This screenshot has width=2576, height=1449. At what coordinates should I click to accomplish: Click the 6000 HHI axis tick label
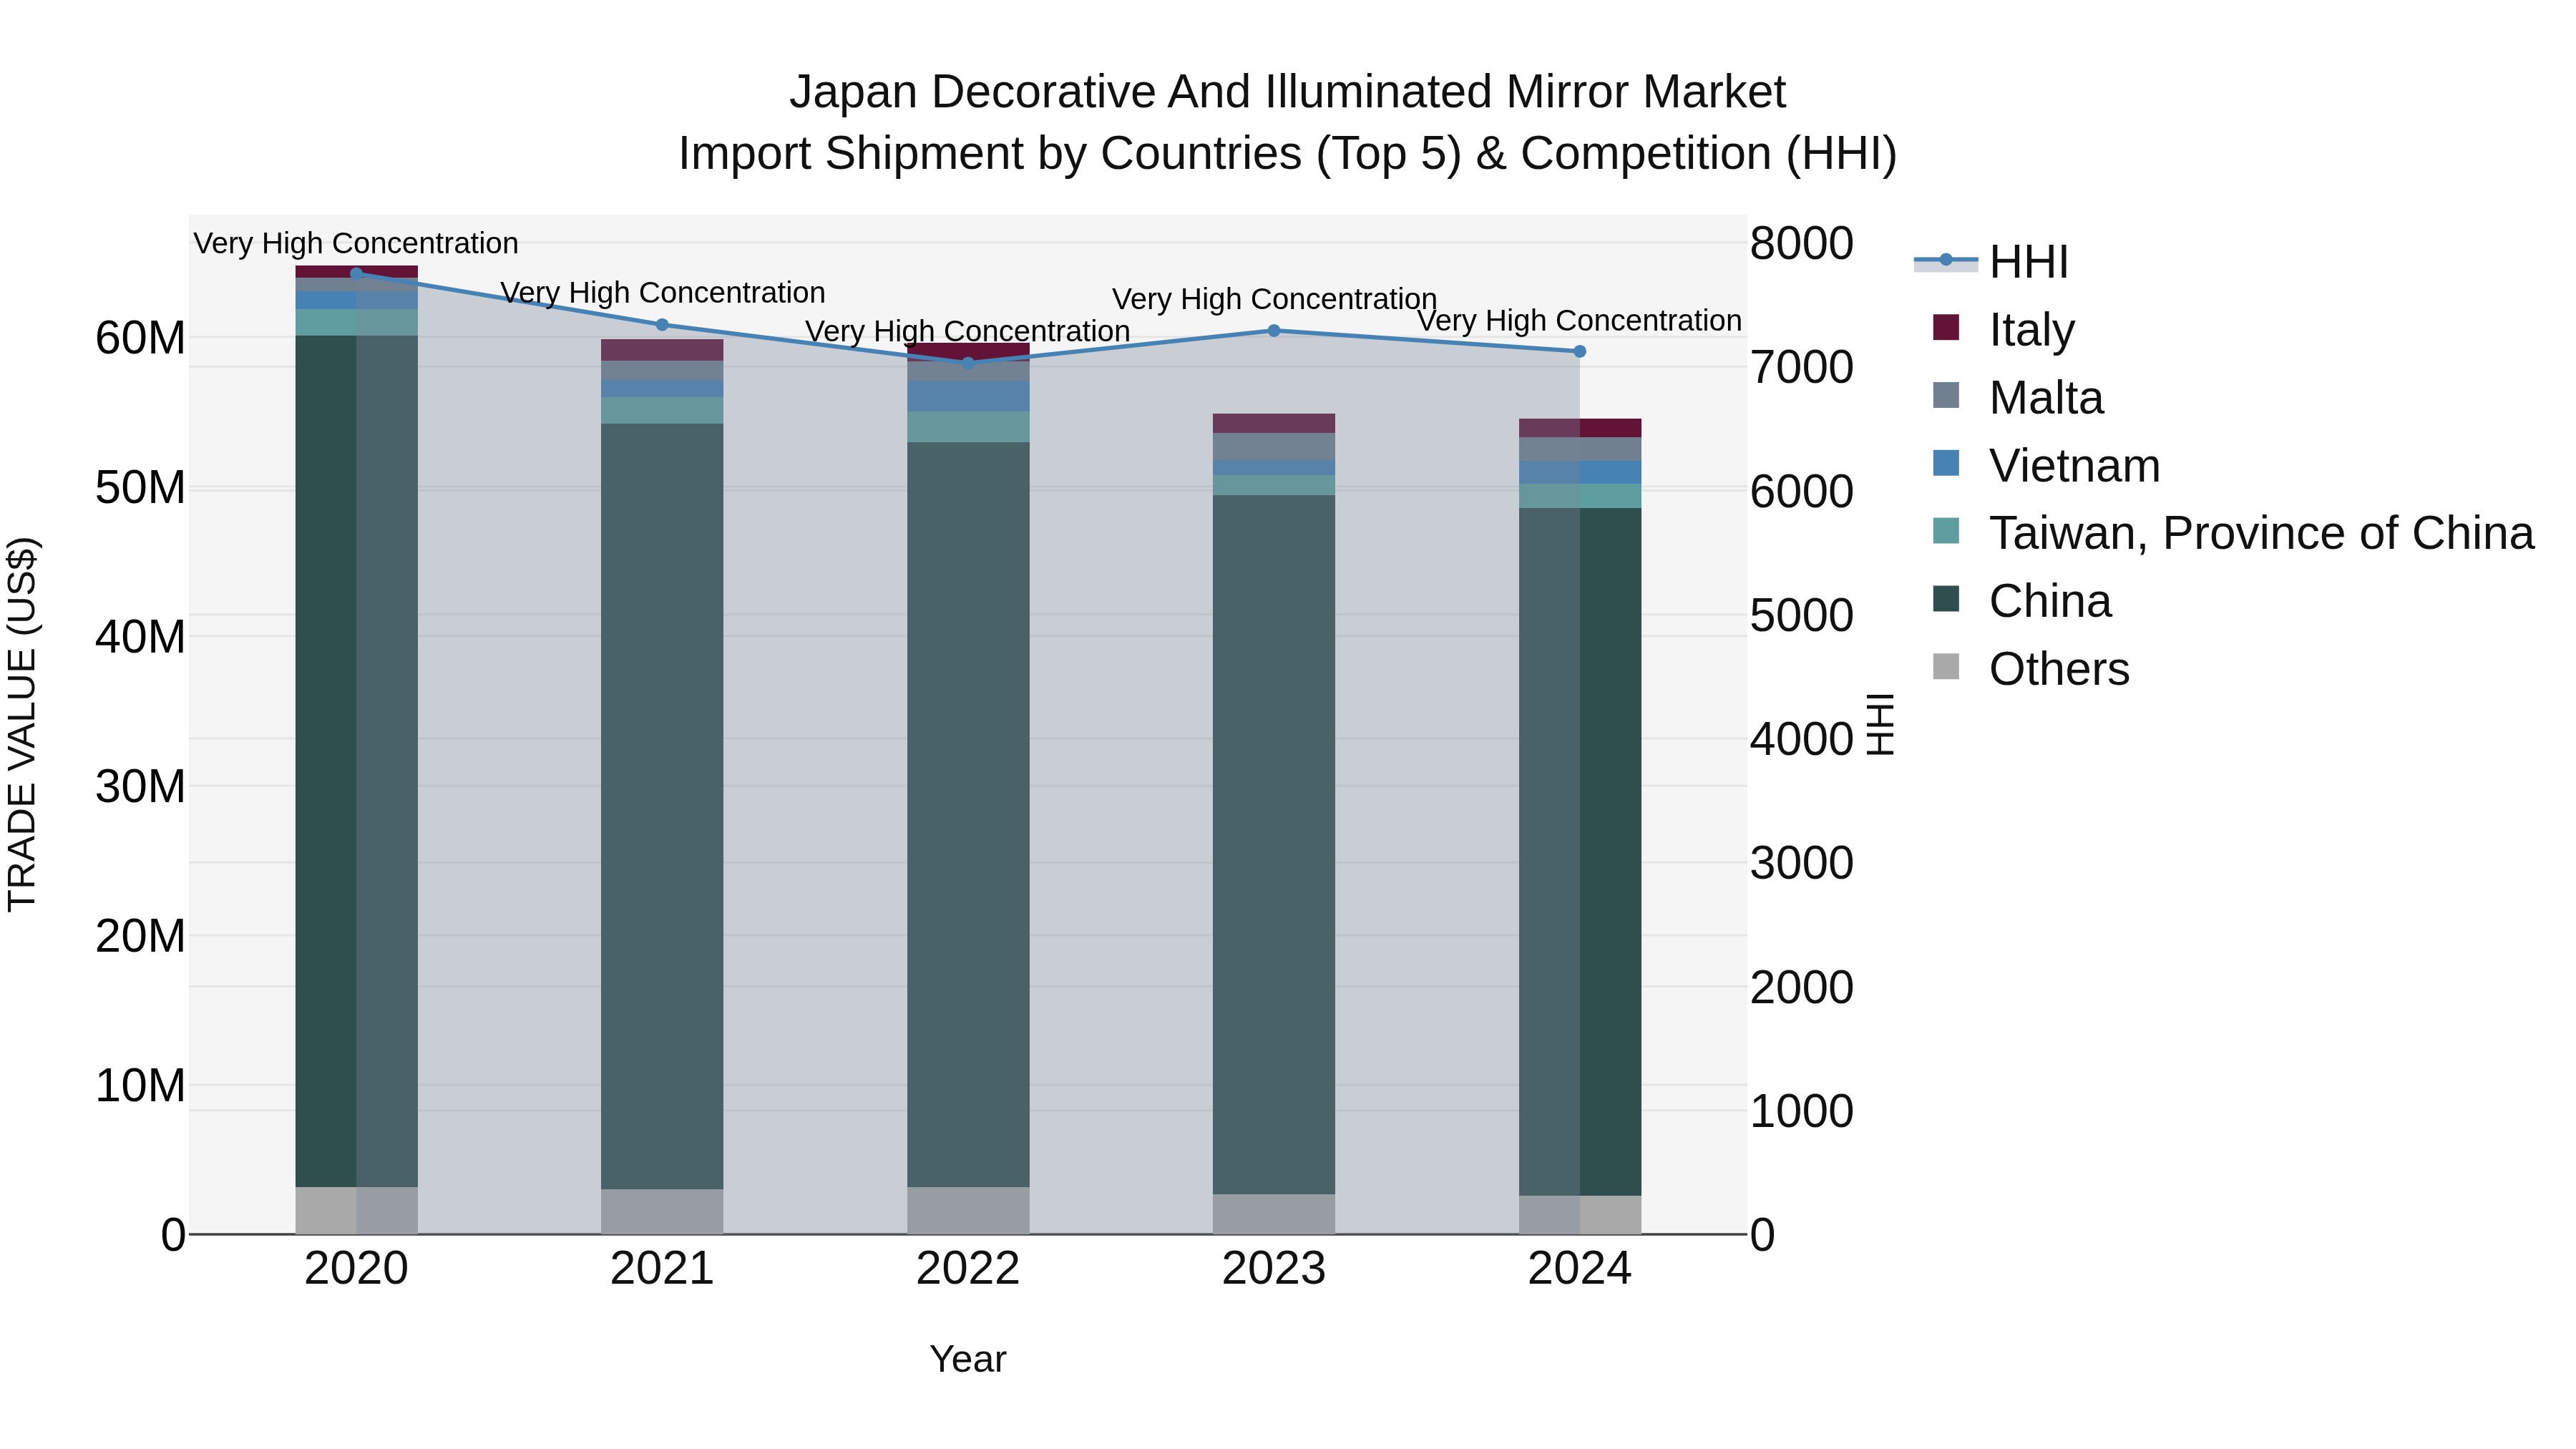tap(1802, 491)
